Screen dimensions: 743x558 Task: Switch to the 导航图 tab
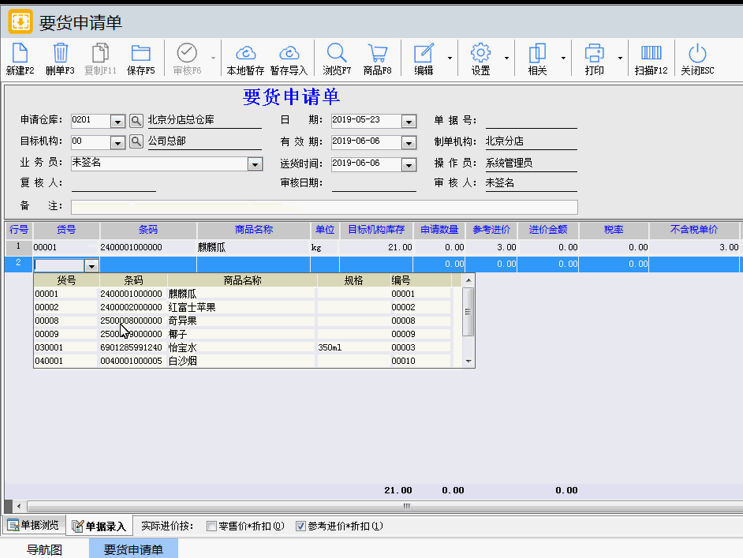[x=44, y=549]
